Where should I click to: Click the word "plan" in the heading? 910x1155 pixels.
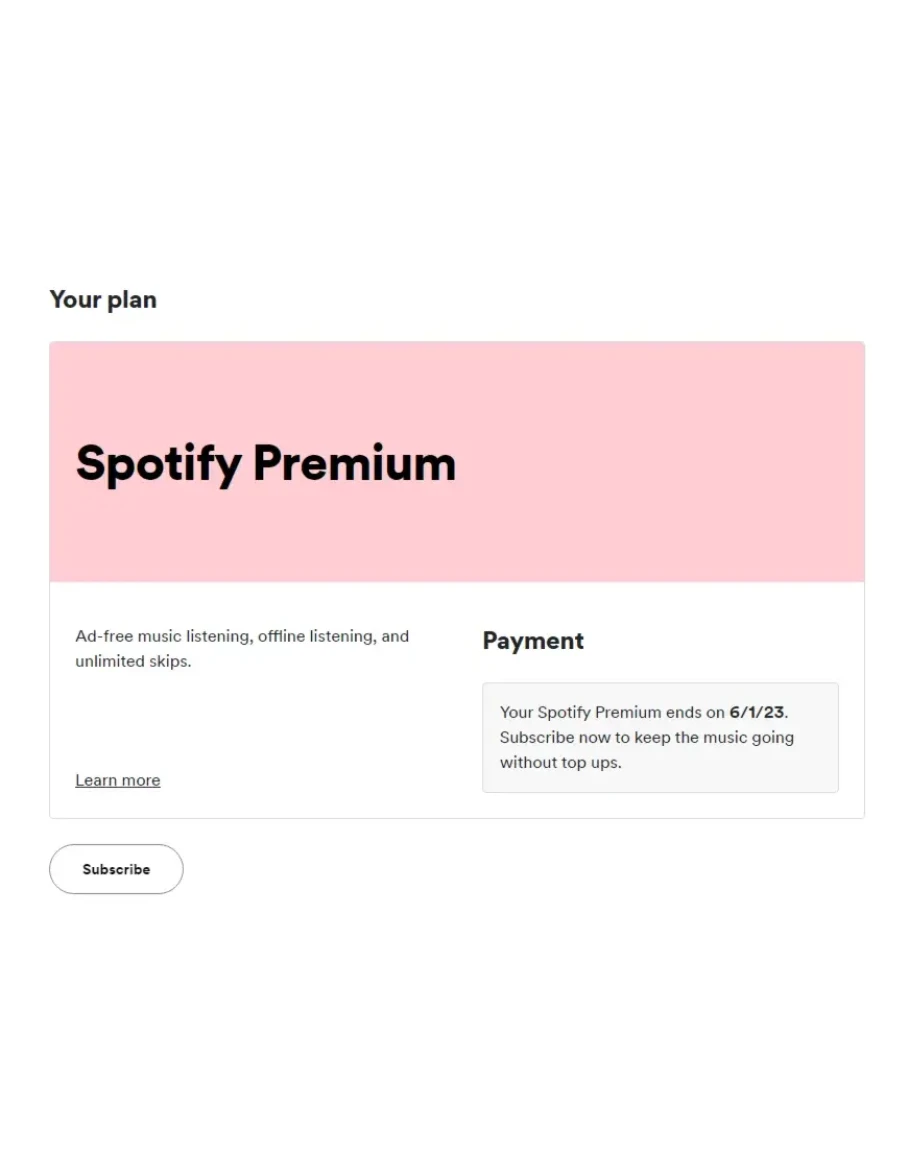tap(132, 299)
